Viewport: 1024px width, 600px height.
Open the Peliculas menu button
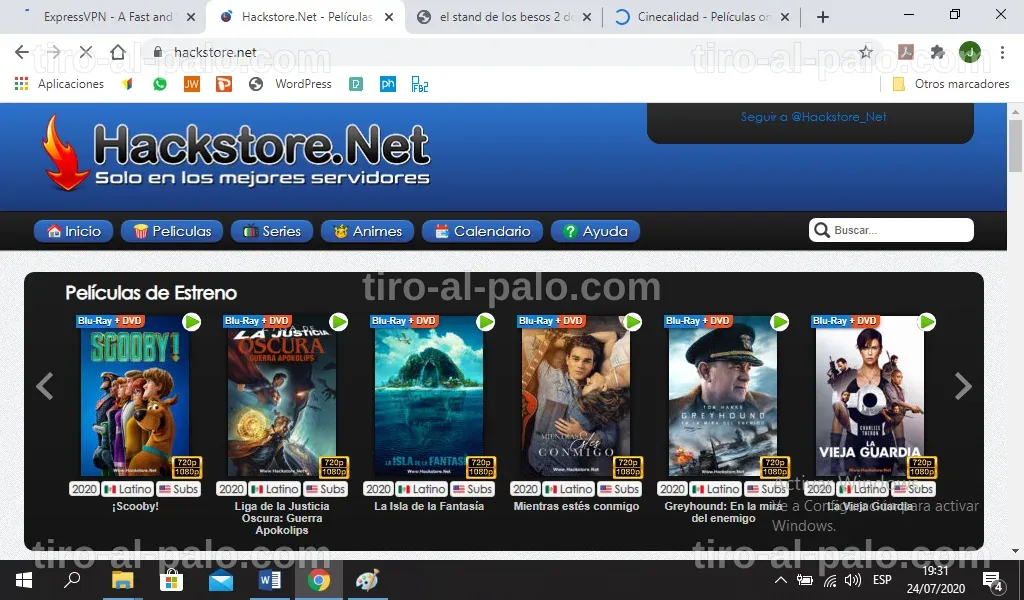[x=172, y=231]
